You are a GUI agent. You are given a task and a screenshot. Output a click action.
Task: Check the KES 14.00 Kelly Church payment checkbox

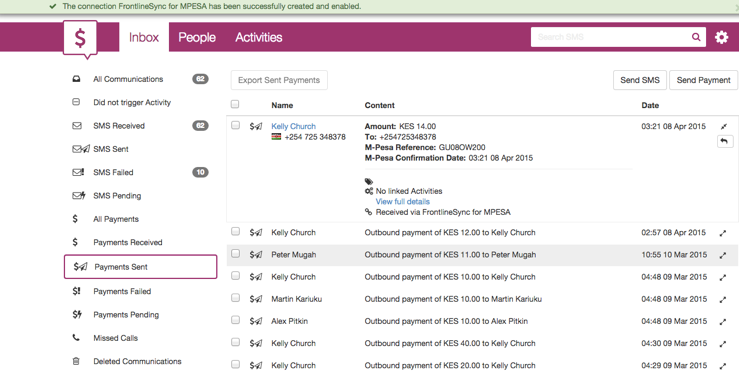(x=235, y=125)
